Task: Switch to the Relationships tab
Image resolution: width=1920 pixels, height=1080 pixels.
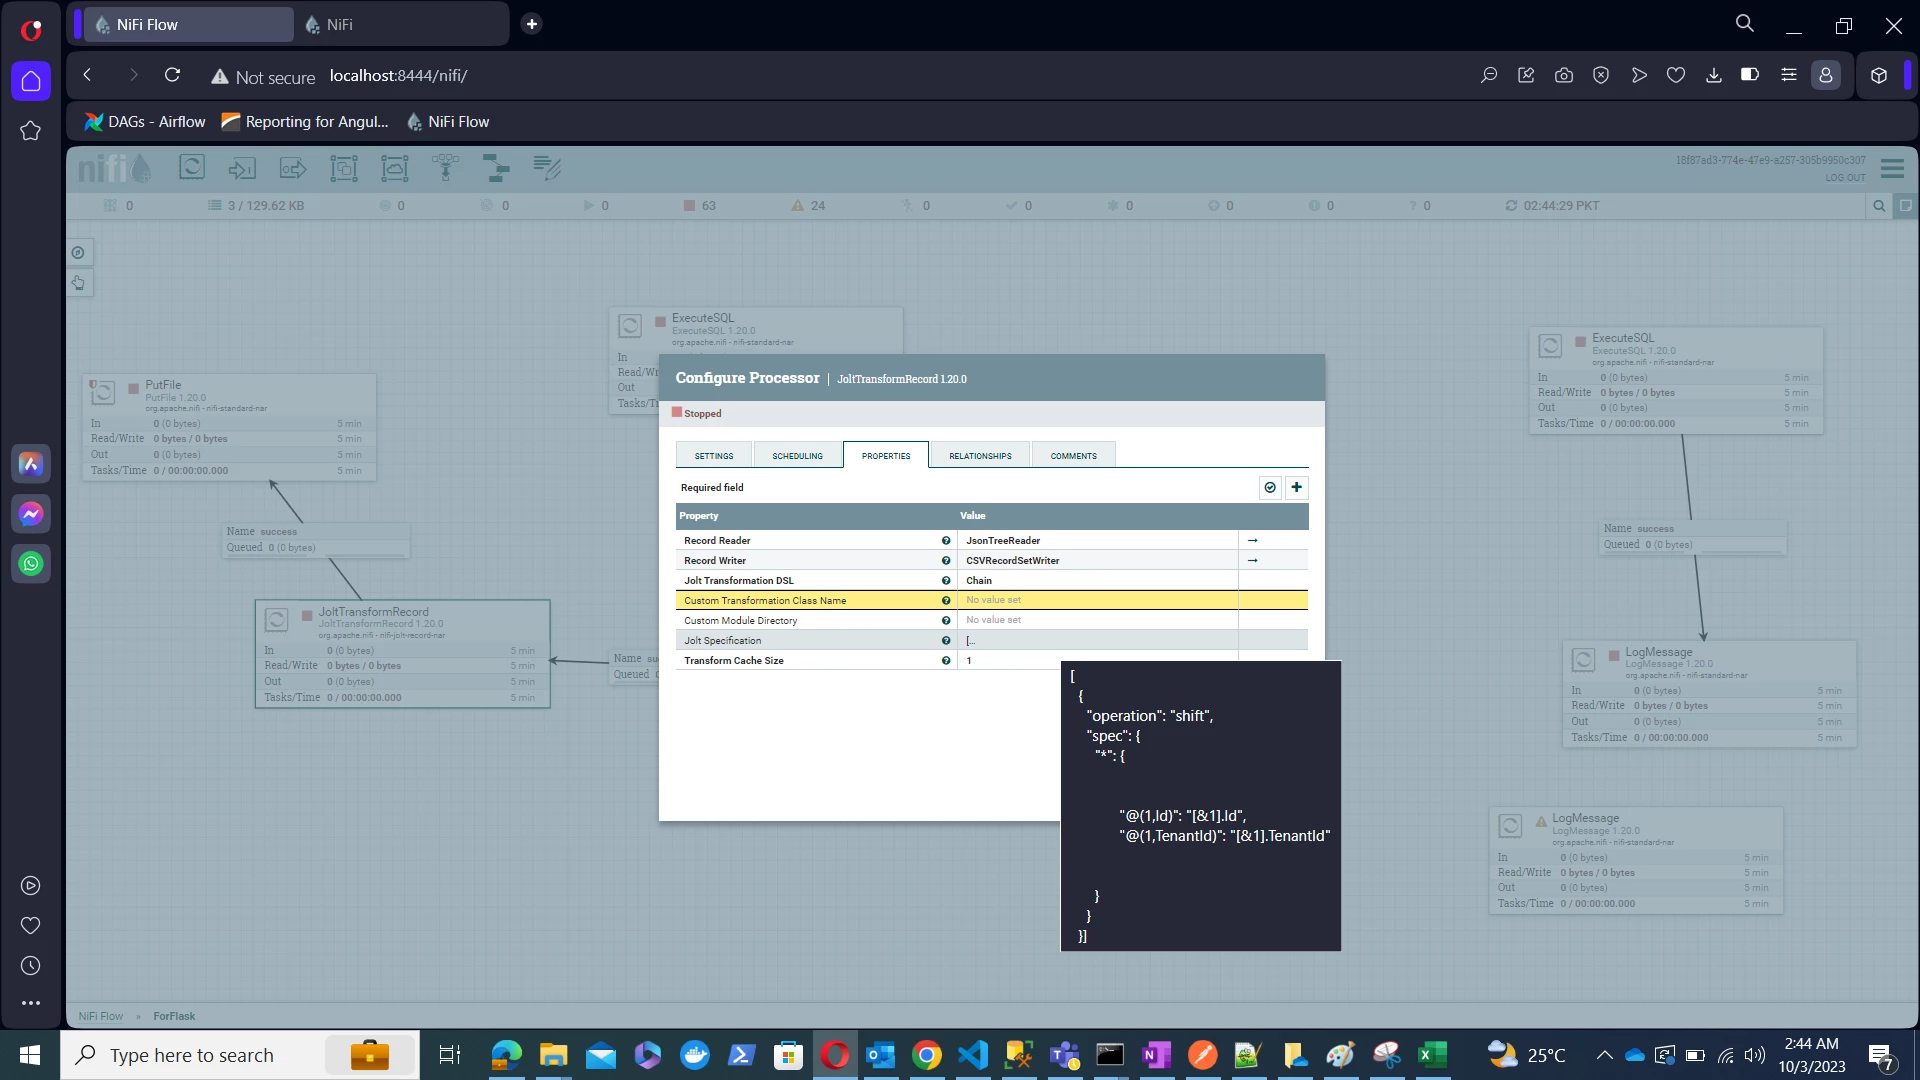Action: [980, 455]
